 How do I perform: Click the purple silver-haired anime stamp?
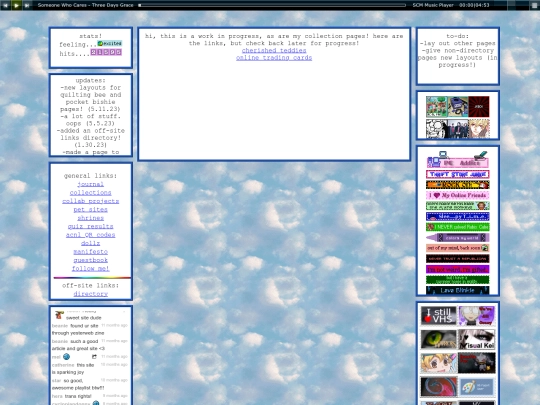(477, 315)
